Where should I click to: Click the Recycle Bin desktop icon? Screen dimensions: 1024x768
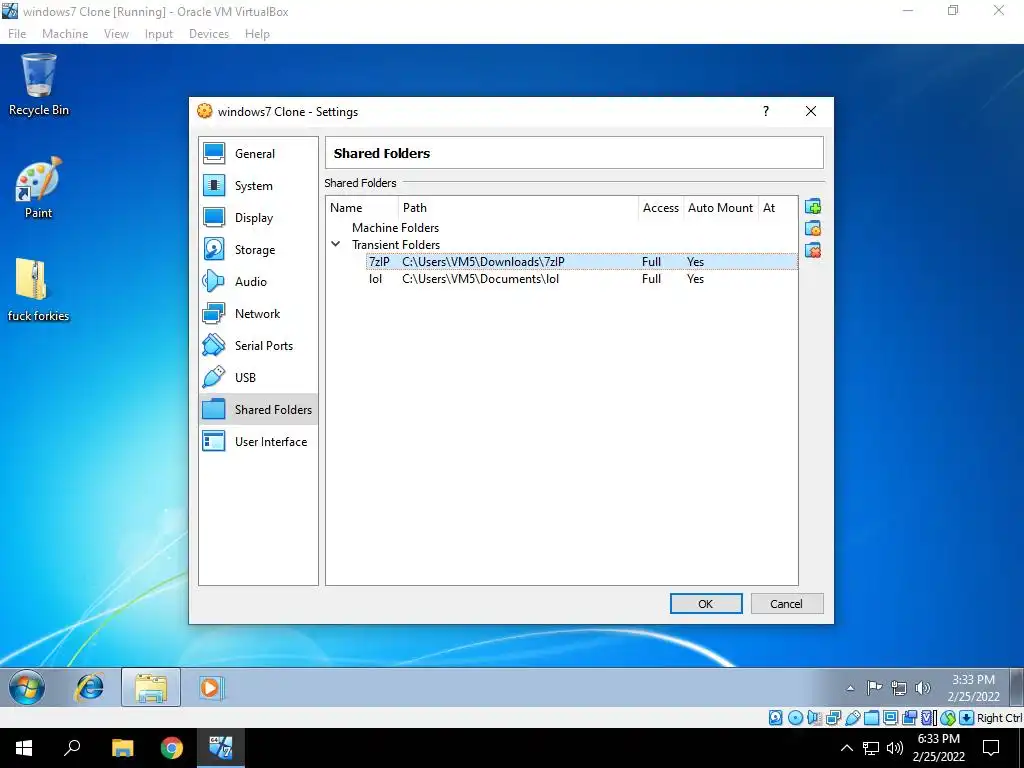39,85
